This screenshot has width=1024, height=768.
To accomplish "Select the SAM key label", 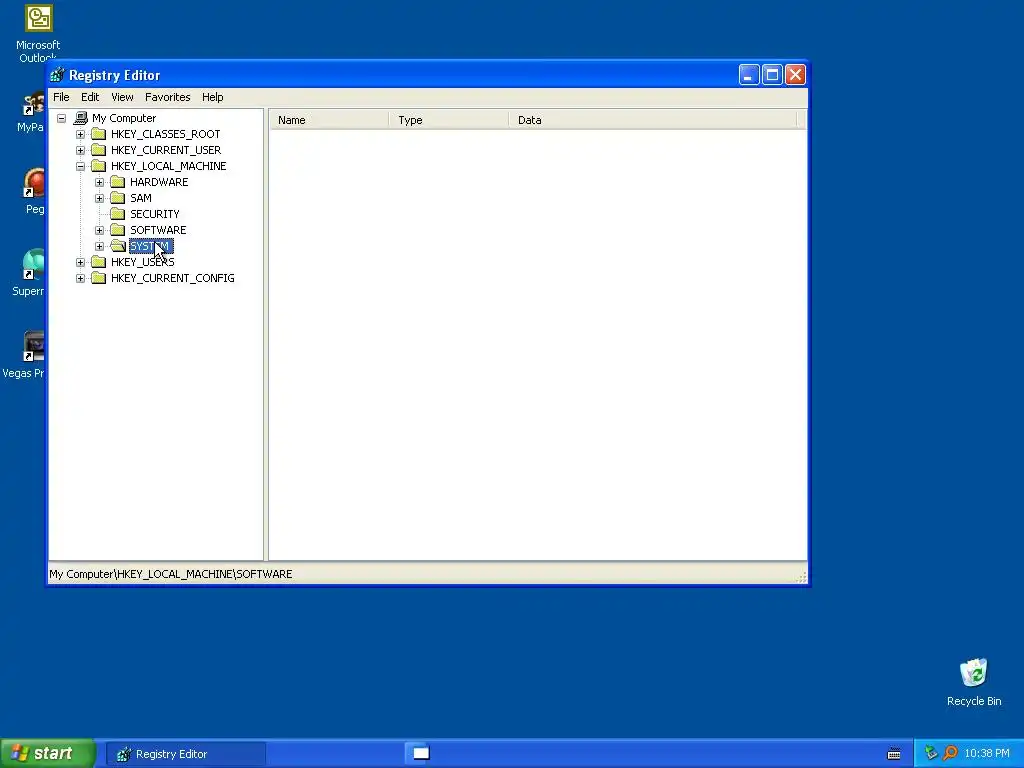I will [140, 198].
